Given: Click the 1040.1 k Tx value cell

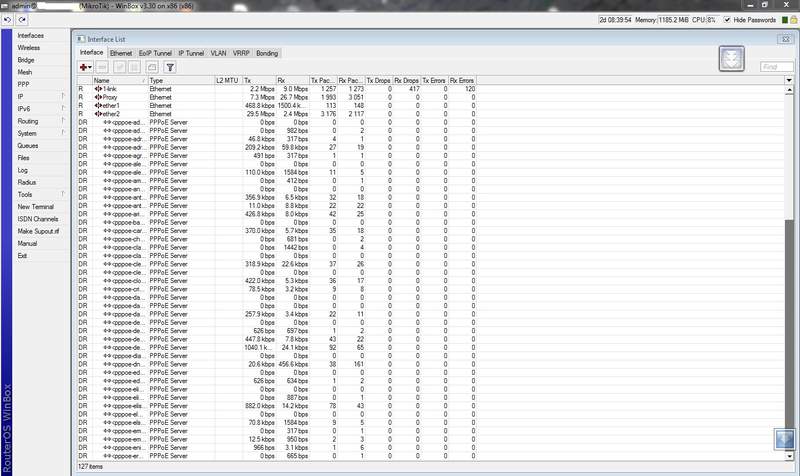Looking at the screenshot, I should (x=259, y=347).
